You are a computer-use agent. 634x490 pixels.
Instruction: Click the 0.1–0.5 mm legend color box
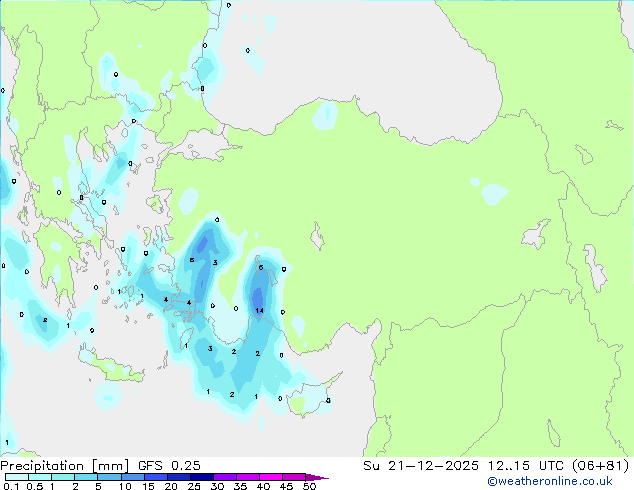(17, 477)
